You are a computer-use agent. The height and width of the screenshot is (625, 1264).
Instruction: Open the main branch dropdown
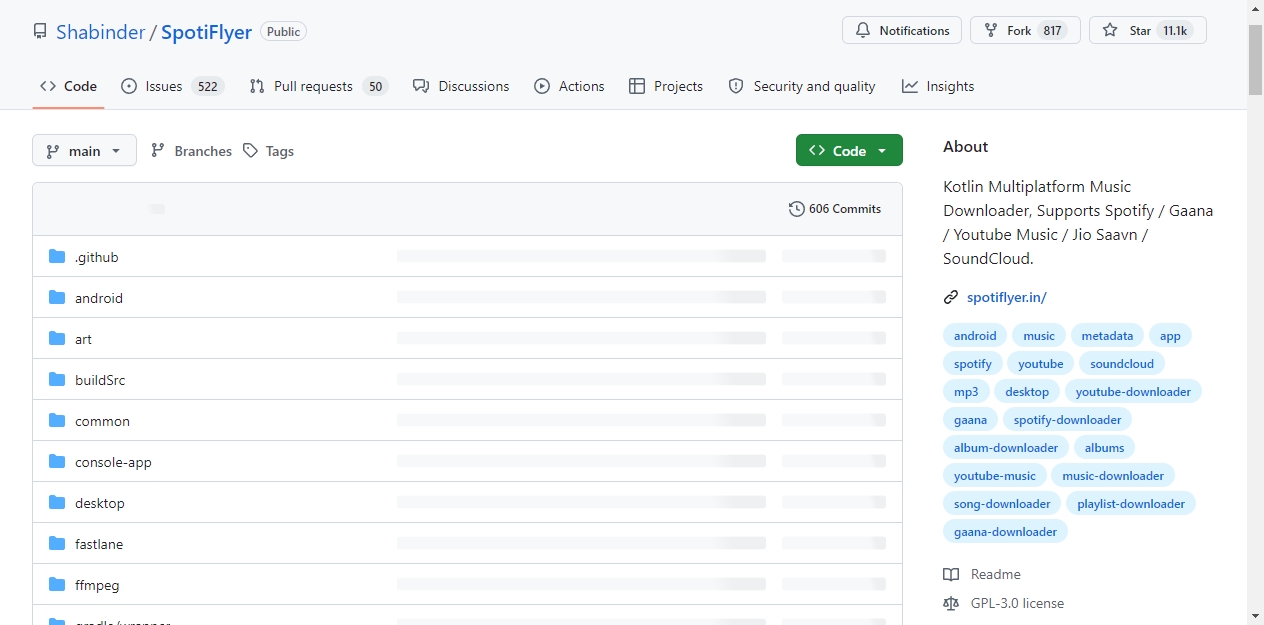(84, 151)
